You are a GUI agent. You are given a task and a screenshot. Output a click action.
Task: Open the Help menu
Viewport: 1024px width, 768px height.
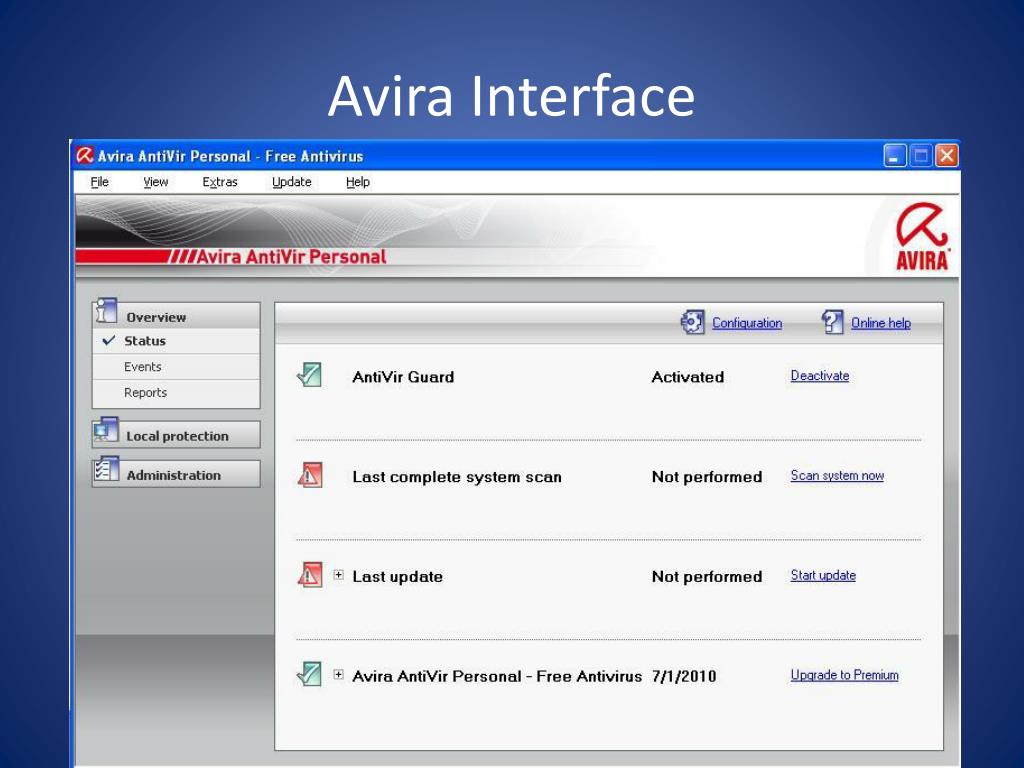[357, 182]
